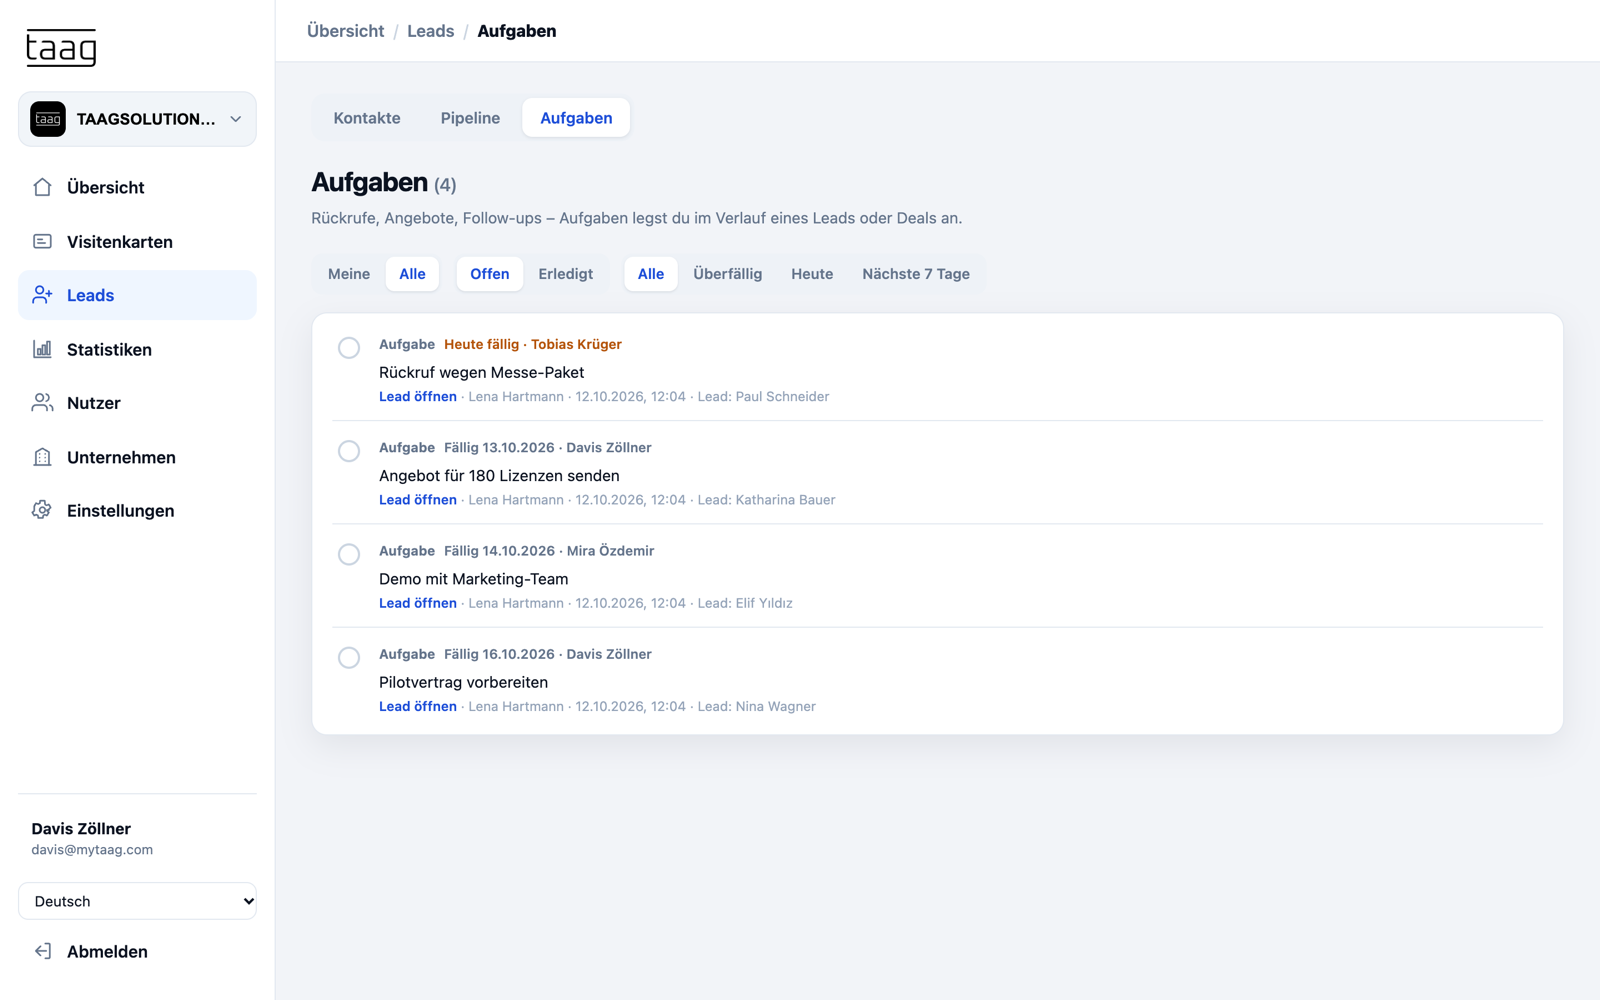Click task title 'Pilotvertrag vorbereiten'
The width and height of the screenshot is (1600, 1000).
point(464,682)
